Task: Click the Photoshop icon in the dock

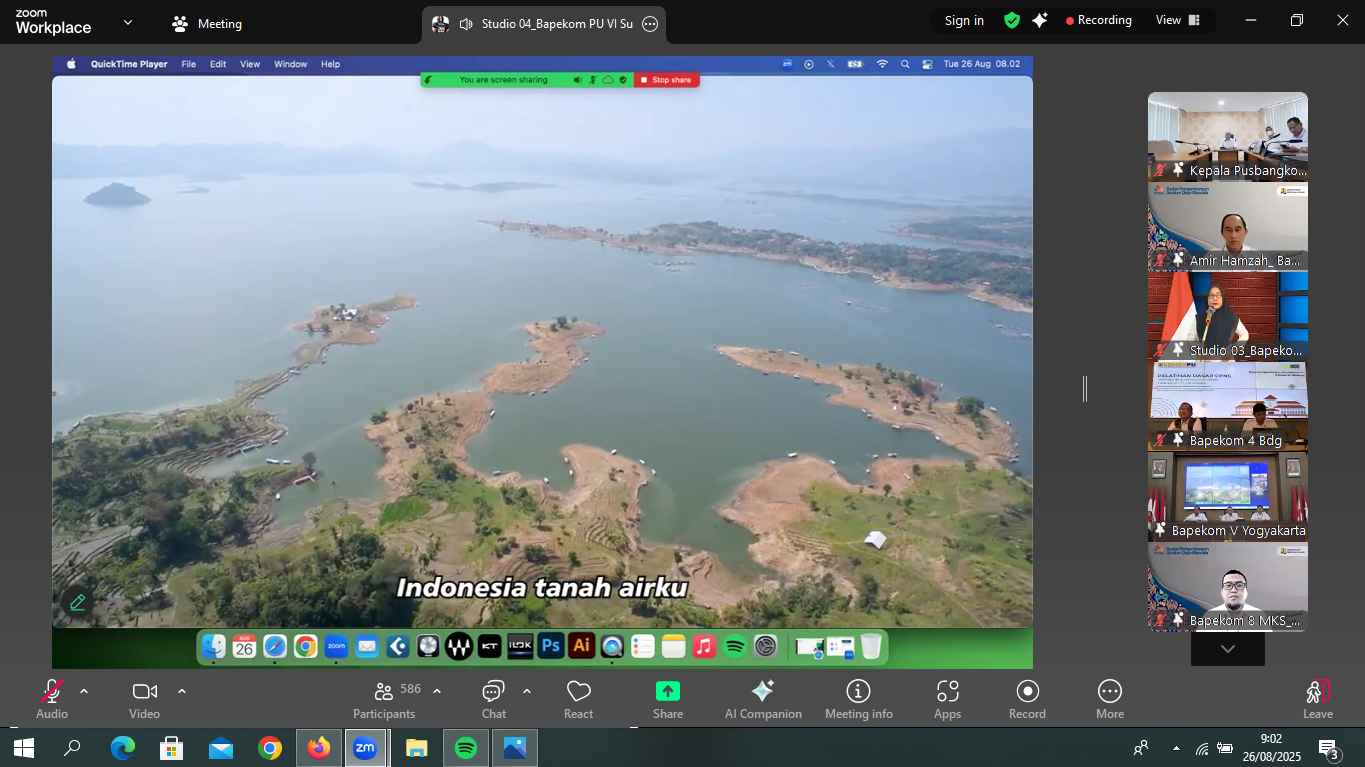Action: tap(551, 646)
